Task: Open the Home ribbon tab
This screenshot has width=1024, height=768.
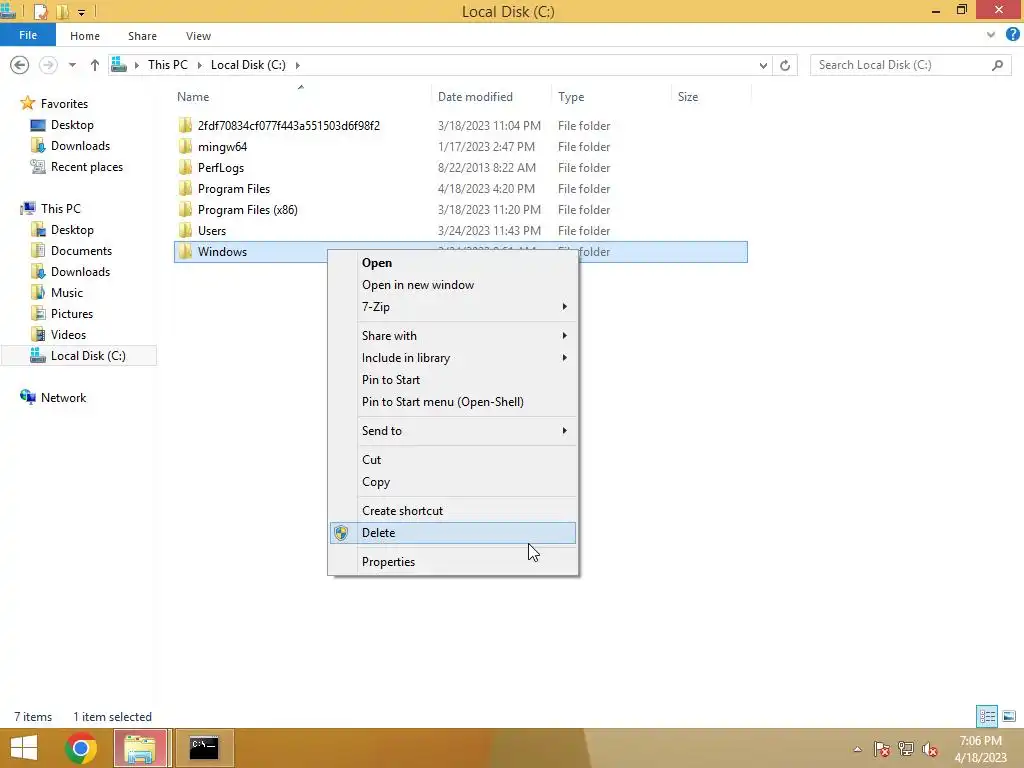Action: 85,36
